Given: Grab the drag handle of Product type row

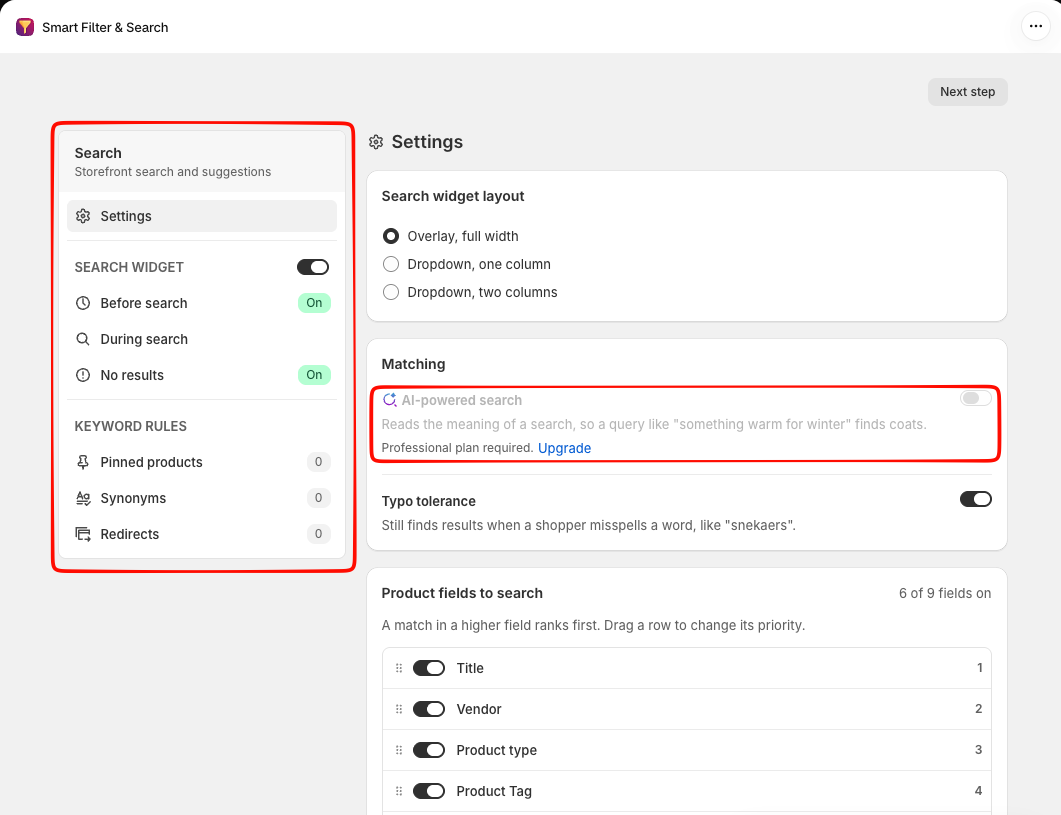Looking at the screenshot, I should (399, 750).
